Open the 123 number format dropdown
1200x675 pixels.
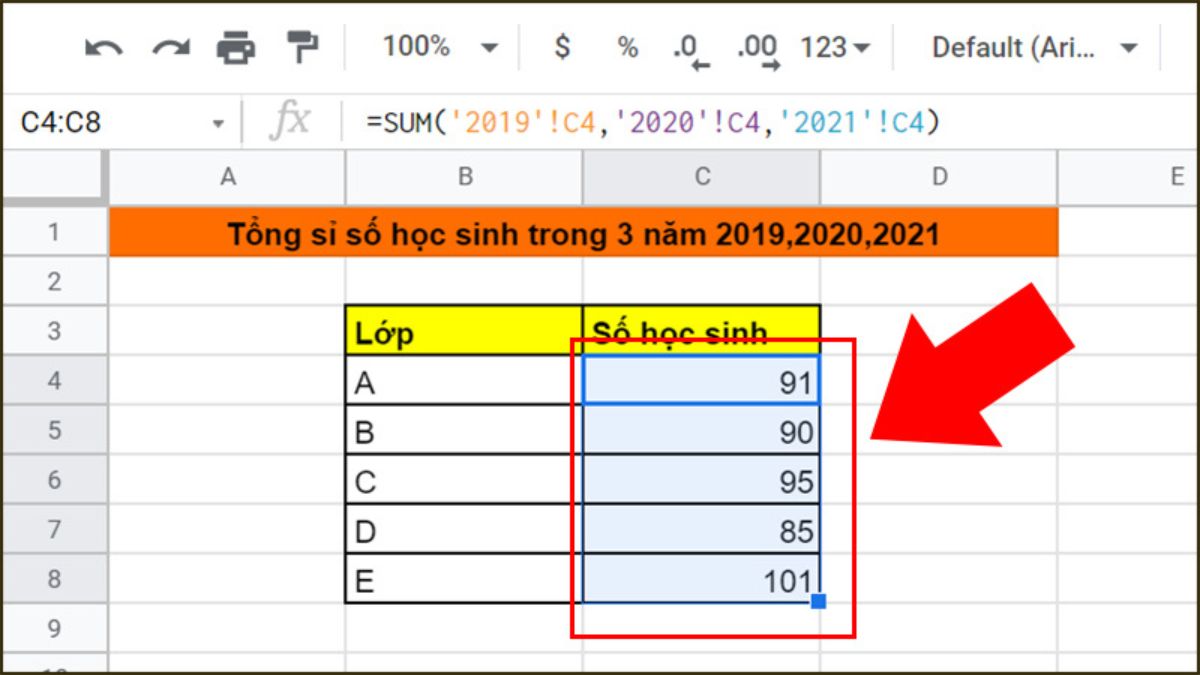[x=838, y=45]
